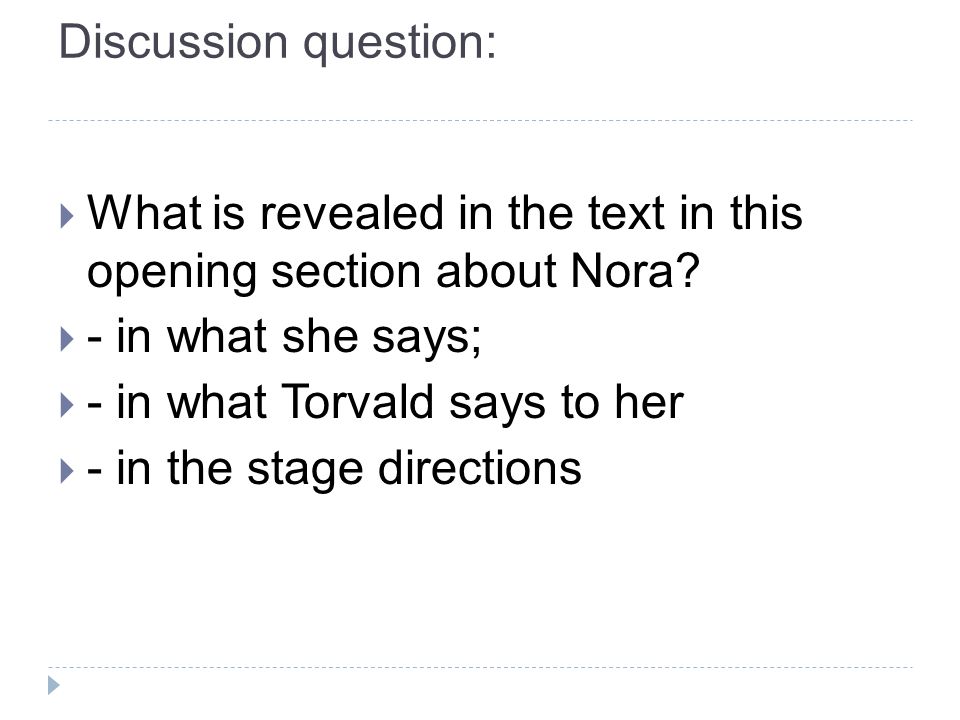
Task: Click the bullet arrow beside 'in what Torvald says'
Action: (67, 405)
